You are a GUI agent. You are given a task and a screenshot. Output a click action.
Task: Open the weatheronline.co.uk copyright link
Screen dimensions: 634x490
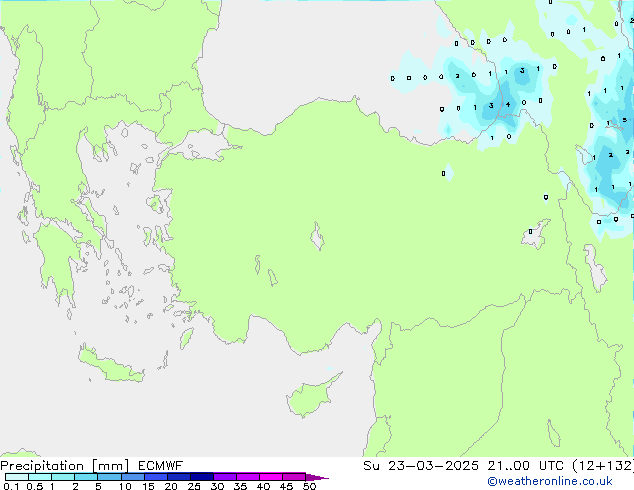[550, 481]
